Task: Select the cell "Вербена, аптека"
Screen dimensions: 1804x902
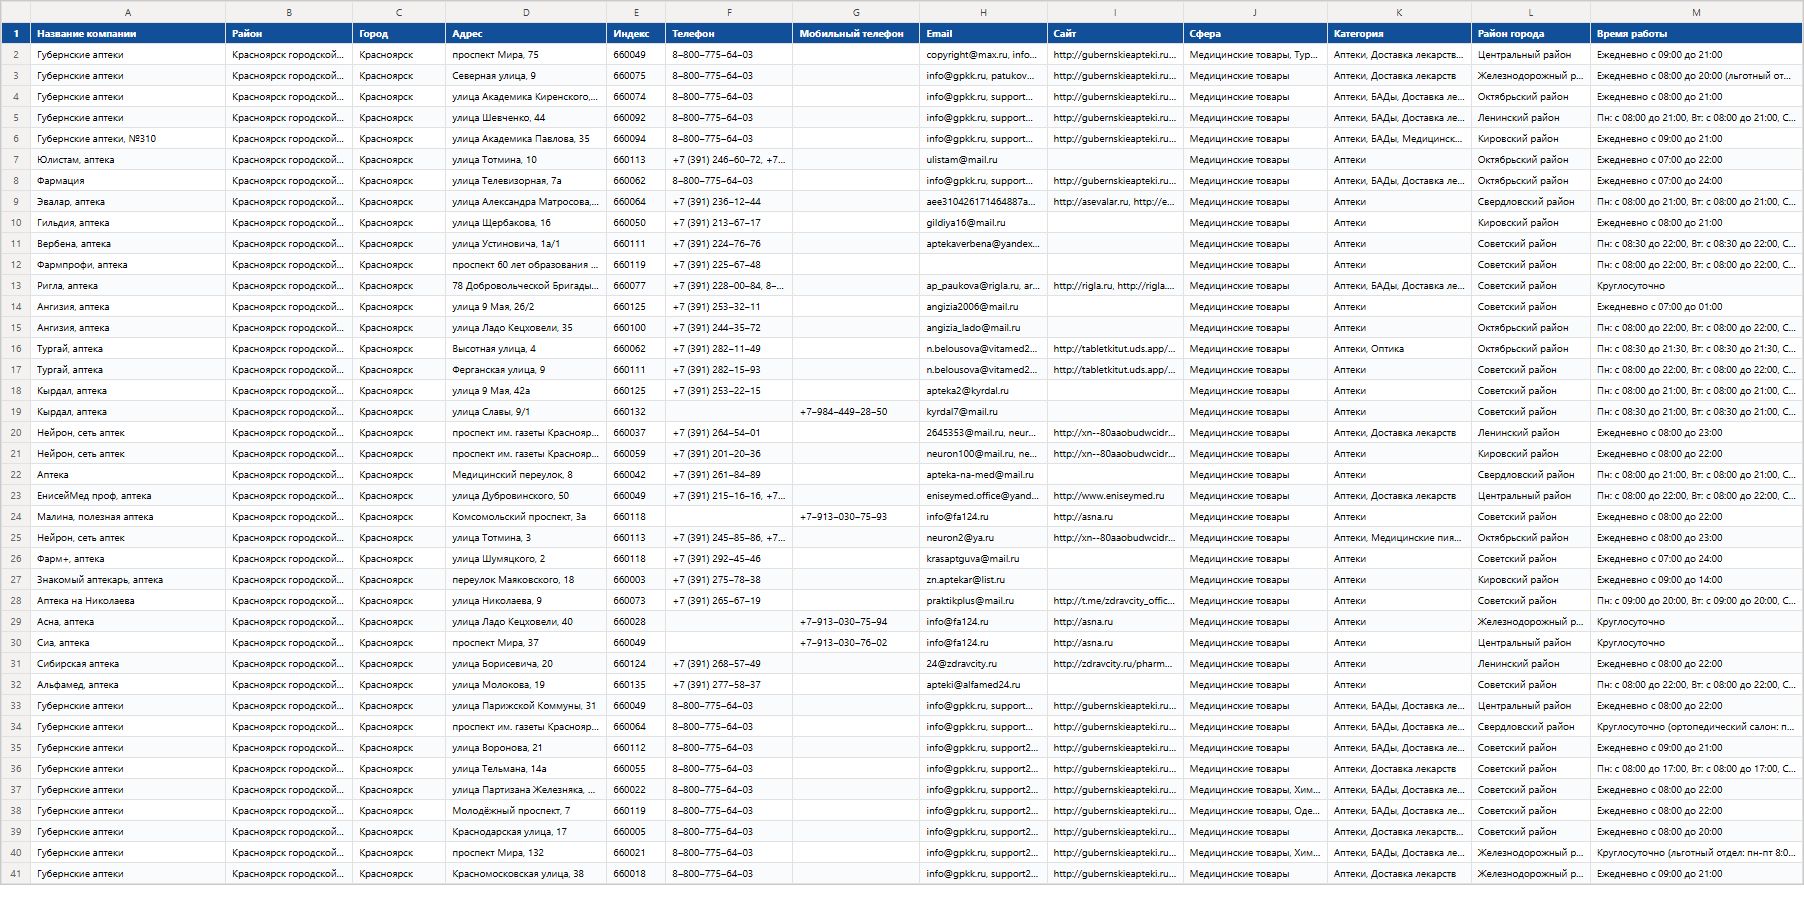Action: point(128,244)
